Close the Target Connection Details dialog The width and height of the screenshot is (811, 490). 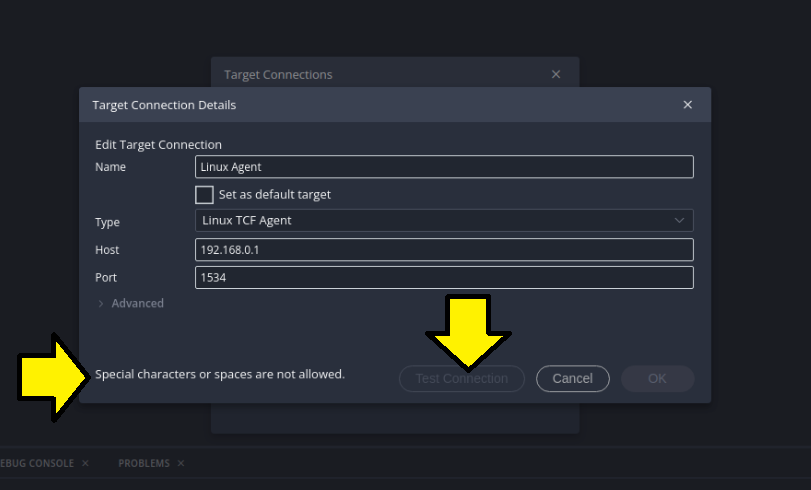click(687, 105)
